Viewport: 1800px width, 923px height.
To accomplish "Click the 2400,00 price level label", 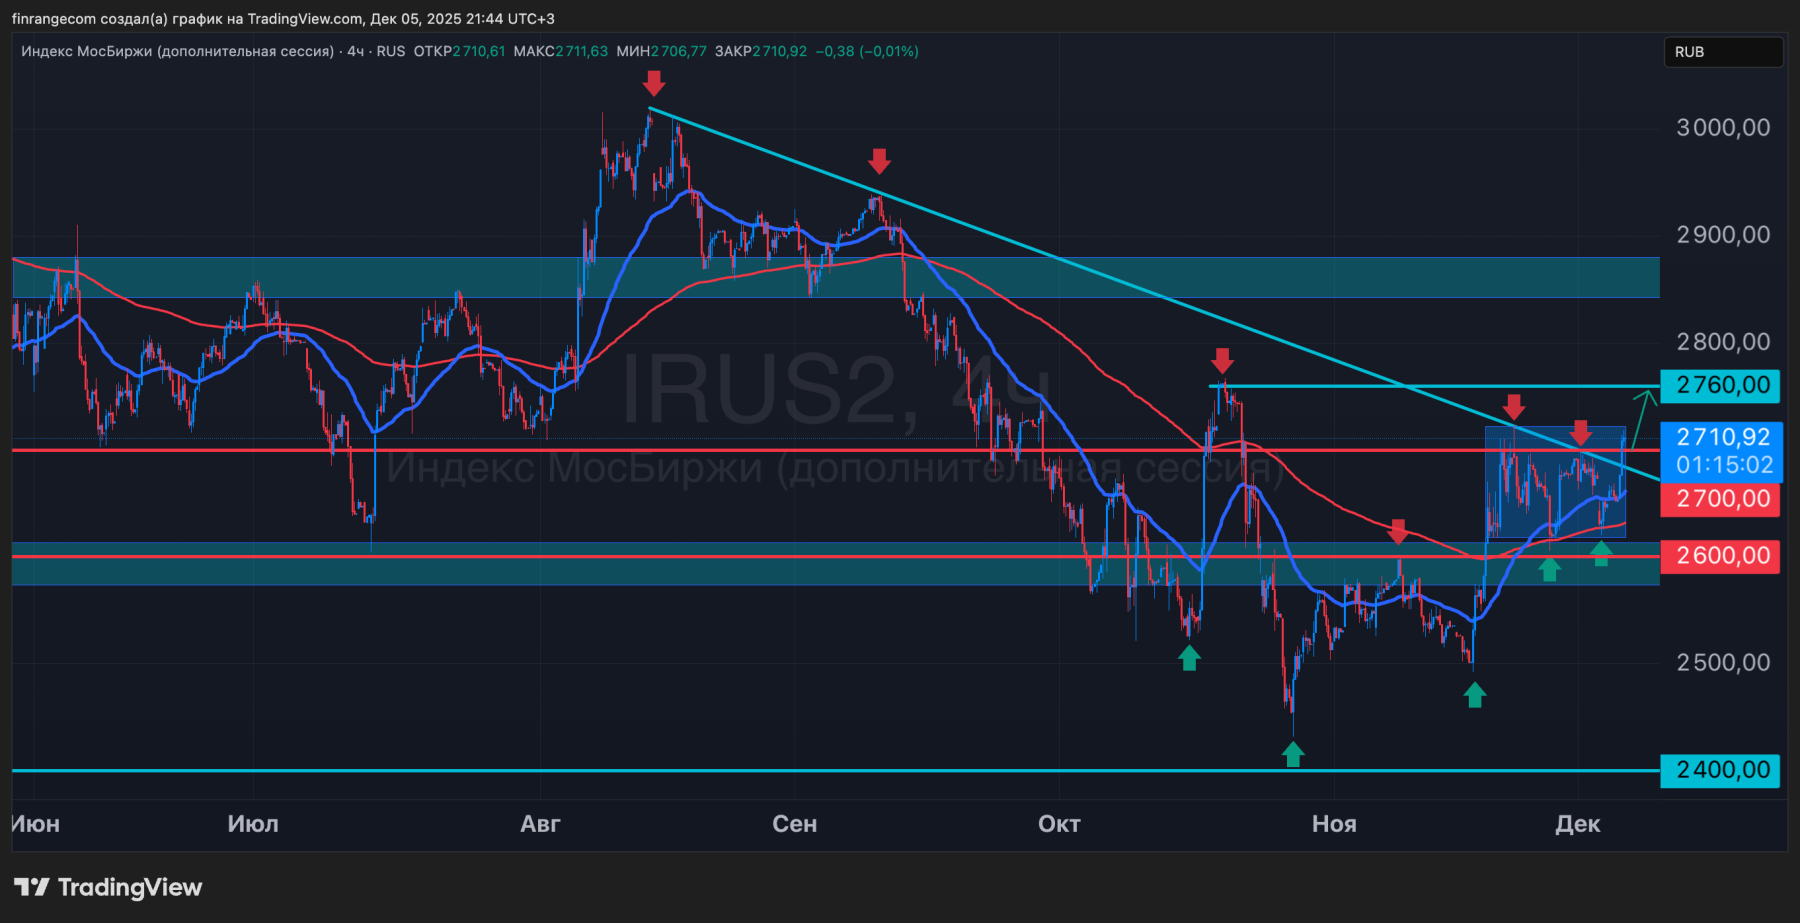I will [x=1720, y=770].
